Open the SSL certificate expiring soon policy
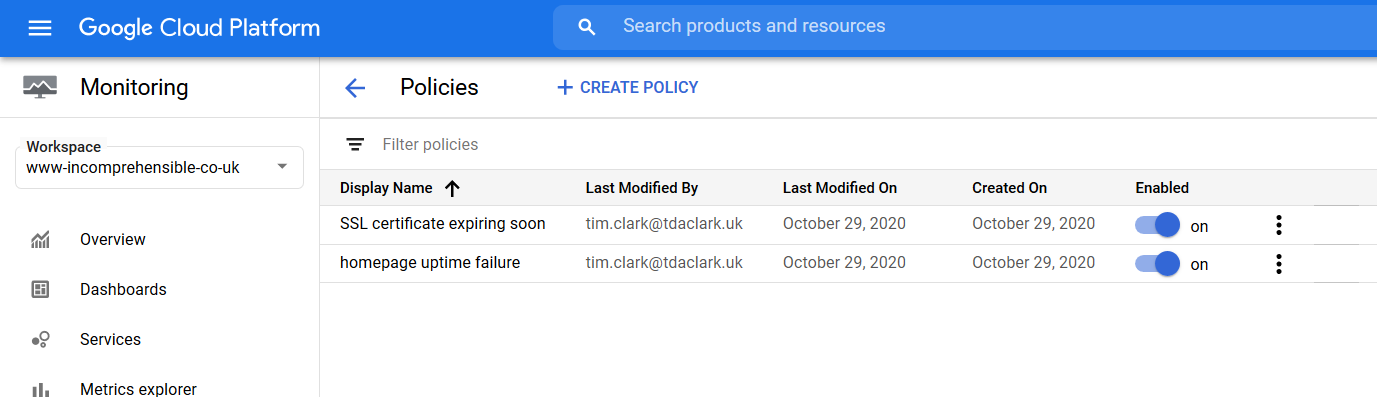This screenshot has width=1377, height=397. pos(443,224)
